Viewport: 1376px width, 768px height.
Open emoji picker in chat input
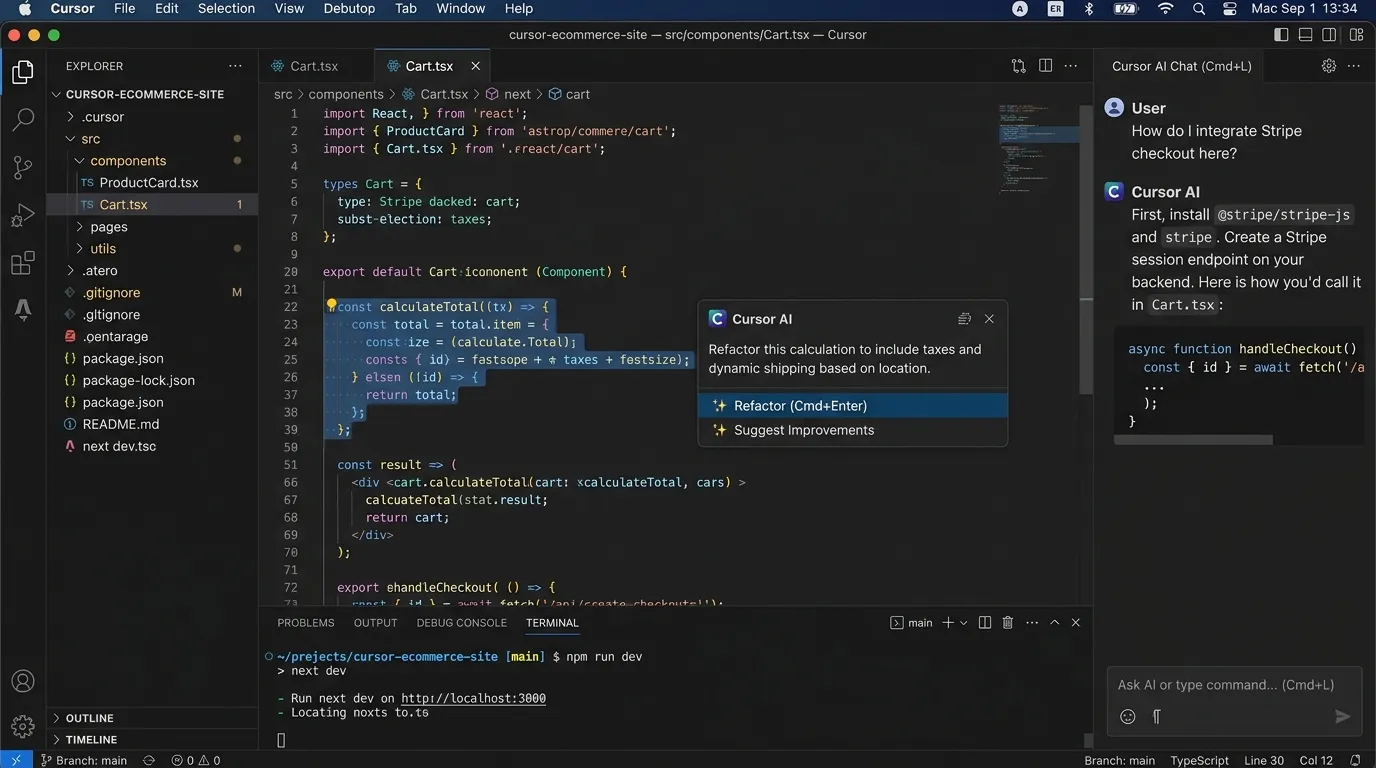(x=1128, y=716)
